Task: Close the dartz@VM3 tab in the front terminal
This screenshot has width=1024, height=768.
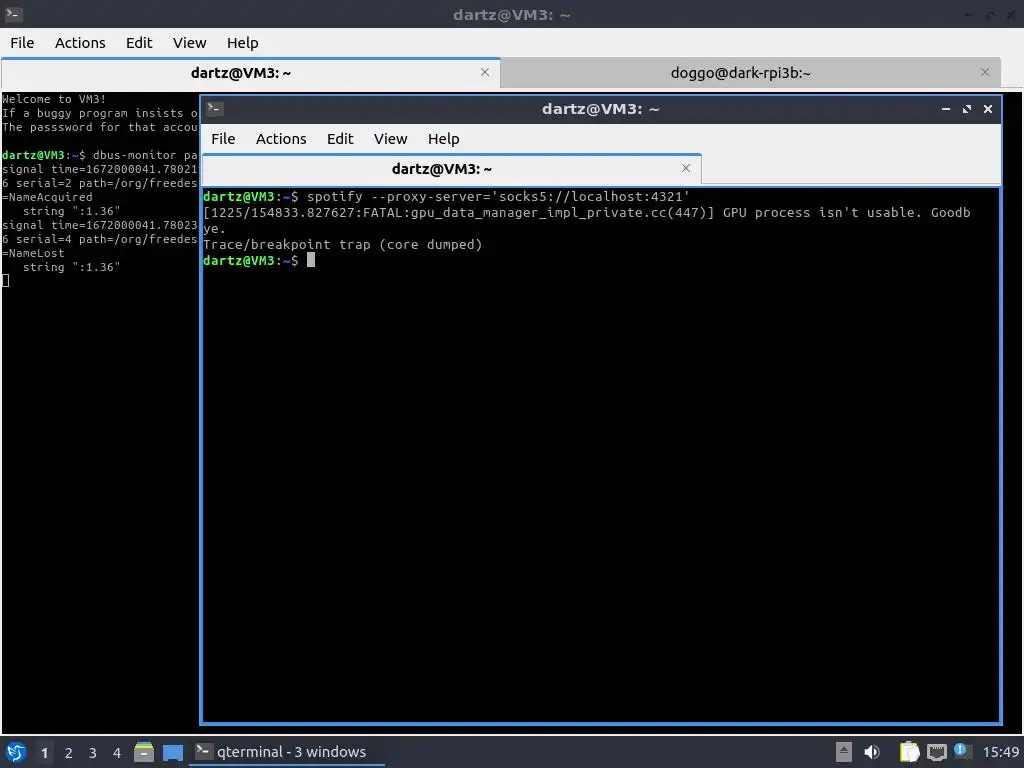Action: pyautogui.click(x=686, y=168)
